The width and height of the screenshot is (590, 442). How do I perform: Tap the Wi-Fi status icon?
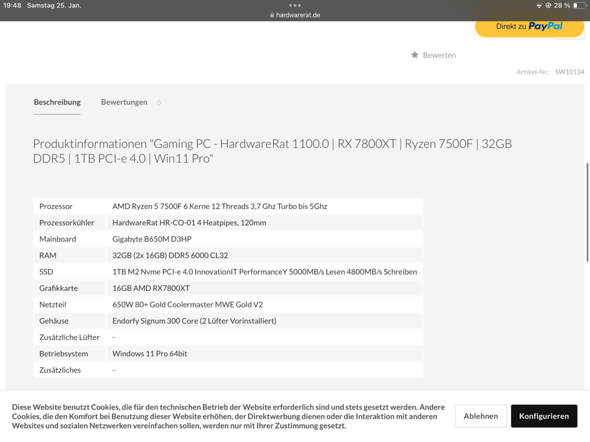coord(539,6)
